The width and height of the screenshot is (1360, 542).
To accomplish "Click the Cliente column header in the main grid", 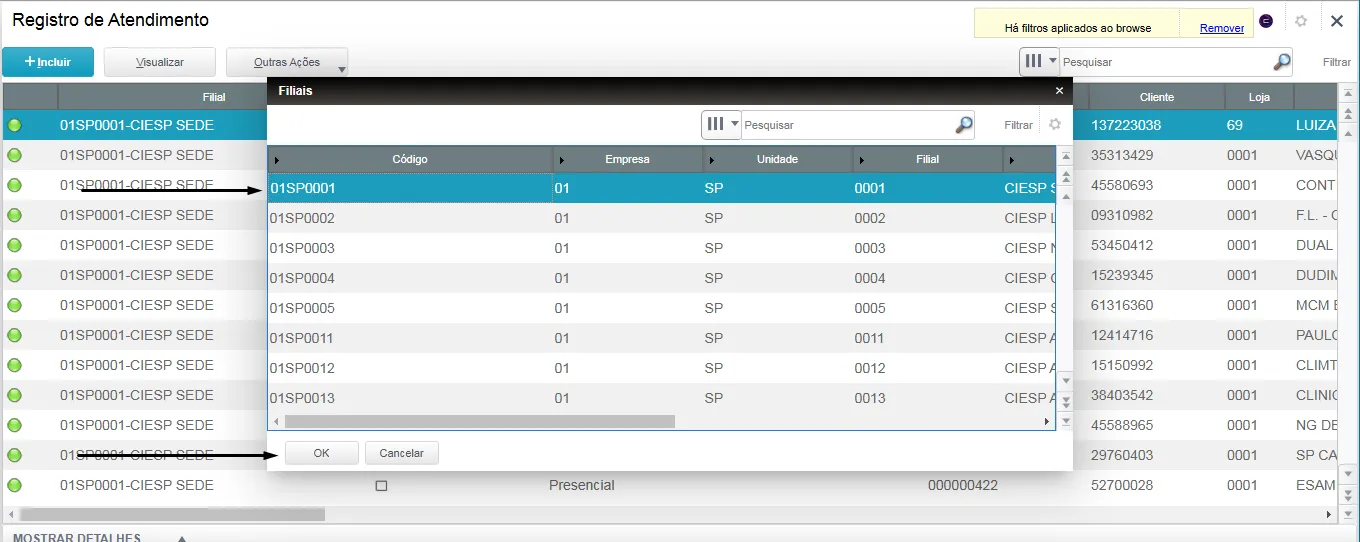I will [x=1156, y=97].
